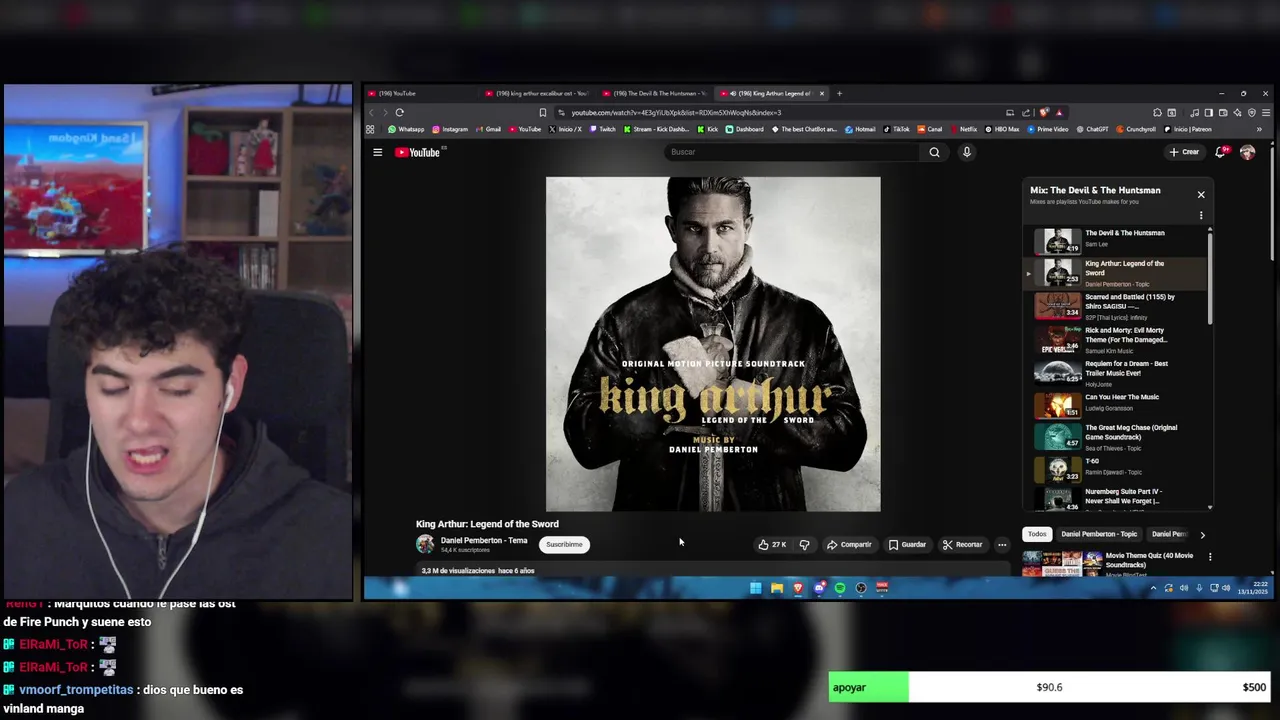Open Brave browser from the taskbar

(x=798, y=588)
